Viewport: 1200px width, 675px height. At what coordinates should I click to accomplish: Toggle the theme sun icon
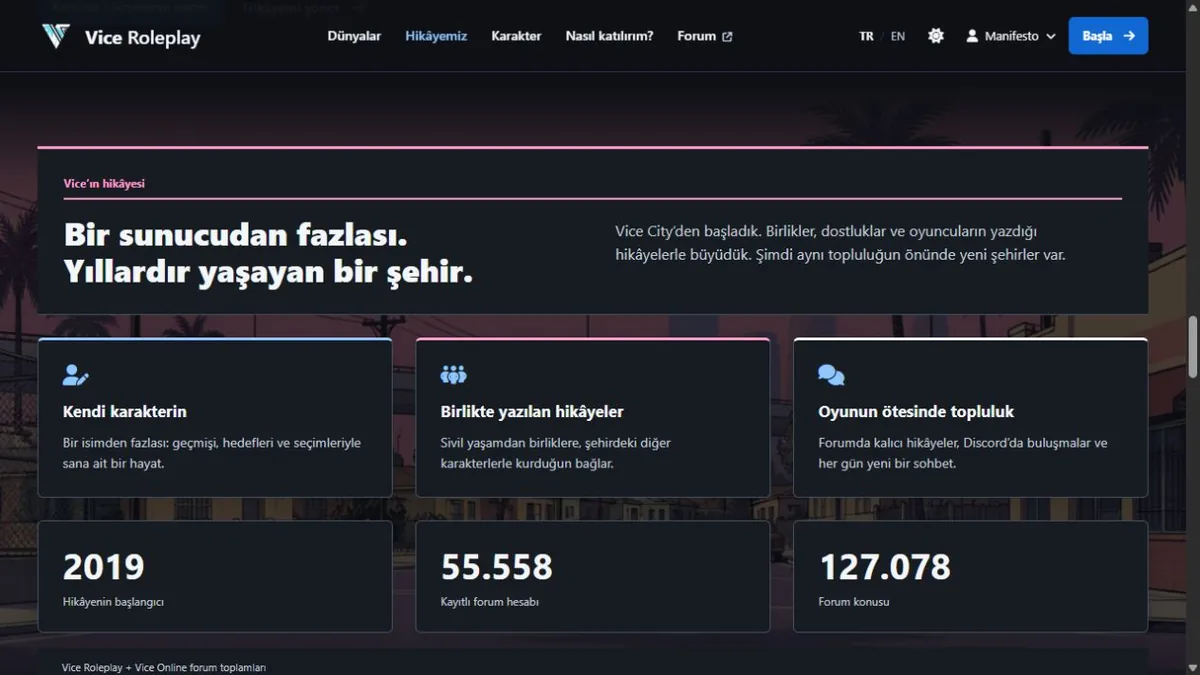[x=936, y=36]
